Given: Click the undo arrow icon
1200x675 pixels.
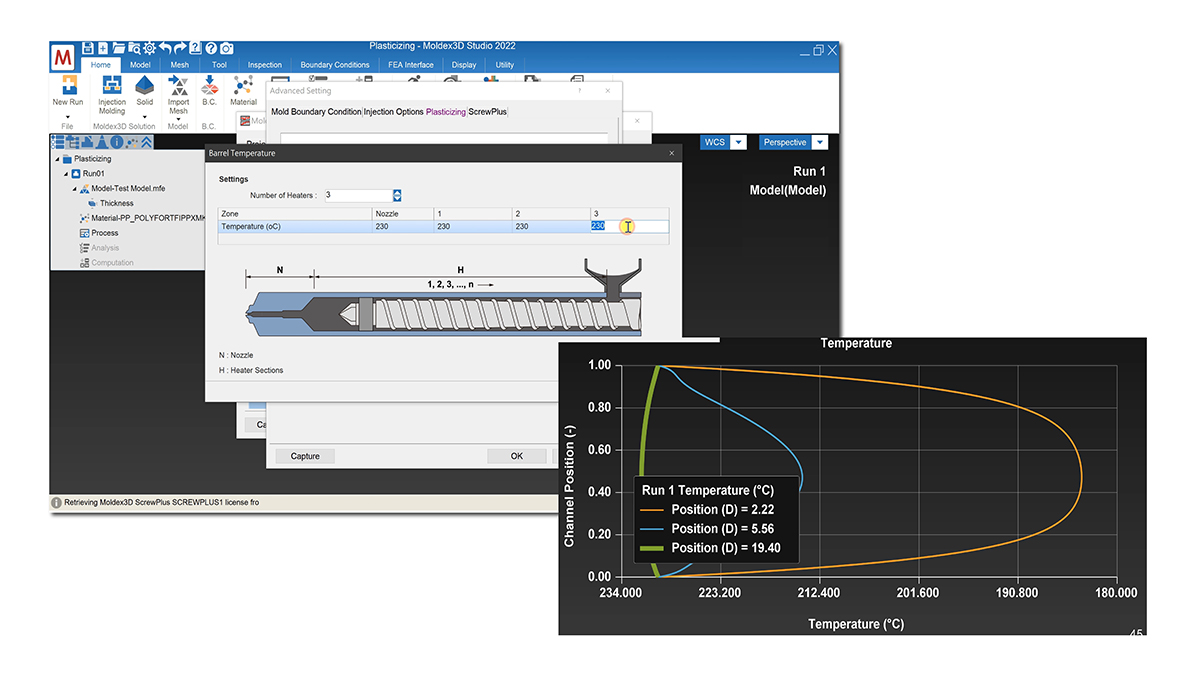Looking at the screenshot, I should 165,48.
